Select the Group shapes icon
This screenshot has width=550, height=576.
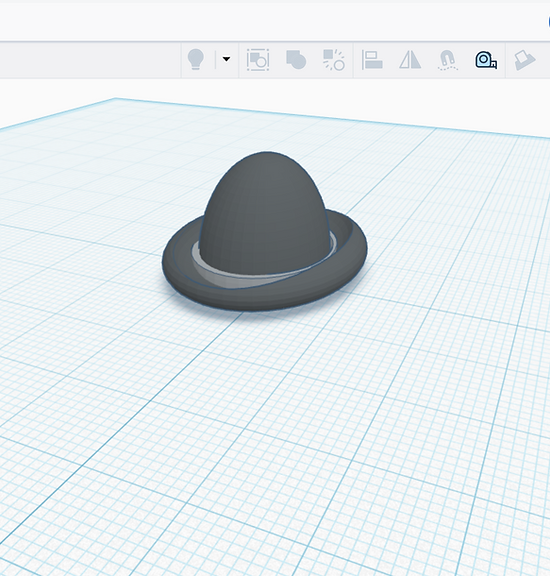(296, 60)
